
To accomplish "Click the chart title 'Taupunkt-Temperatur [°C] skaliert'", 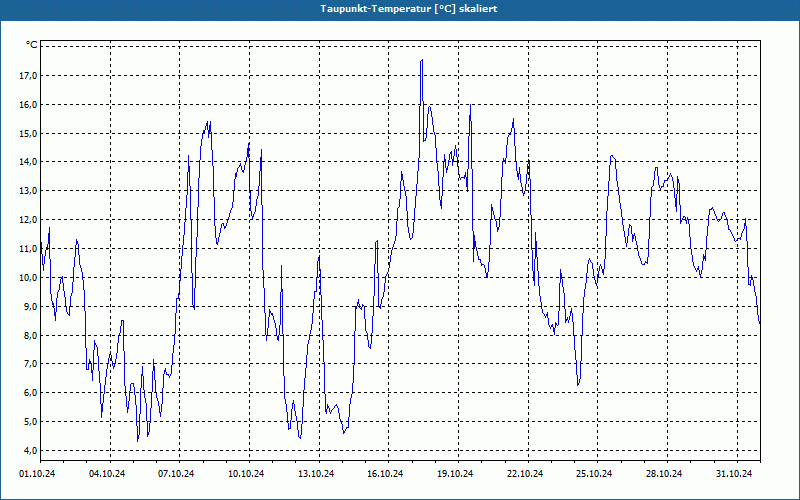I will coord(409,9).
